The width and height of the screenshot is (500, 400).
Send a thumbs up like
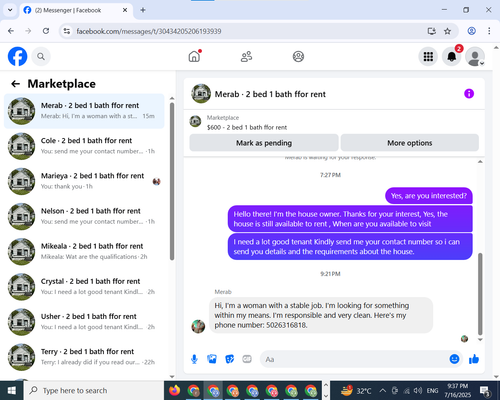(x=474, y=359)
